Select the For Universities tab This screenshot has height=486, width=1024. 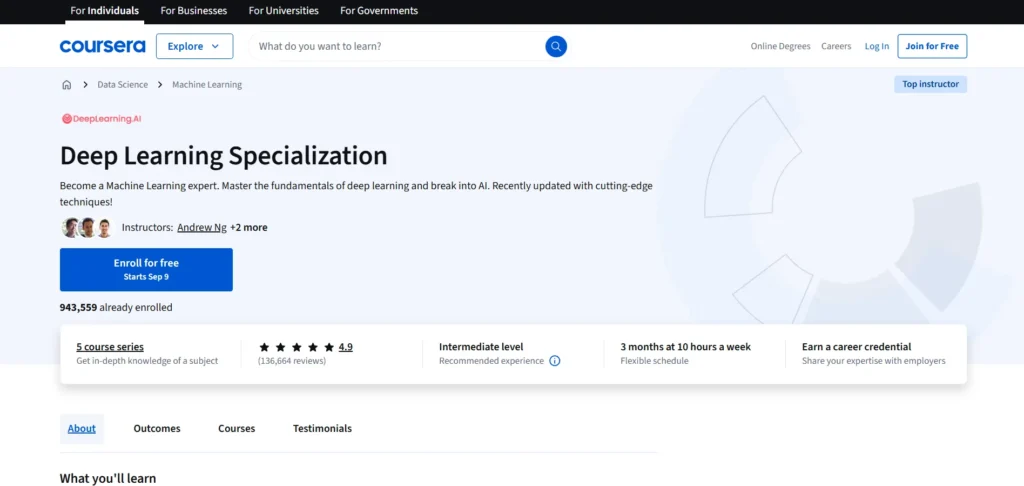click(283, 11)
